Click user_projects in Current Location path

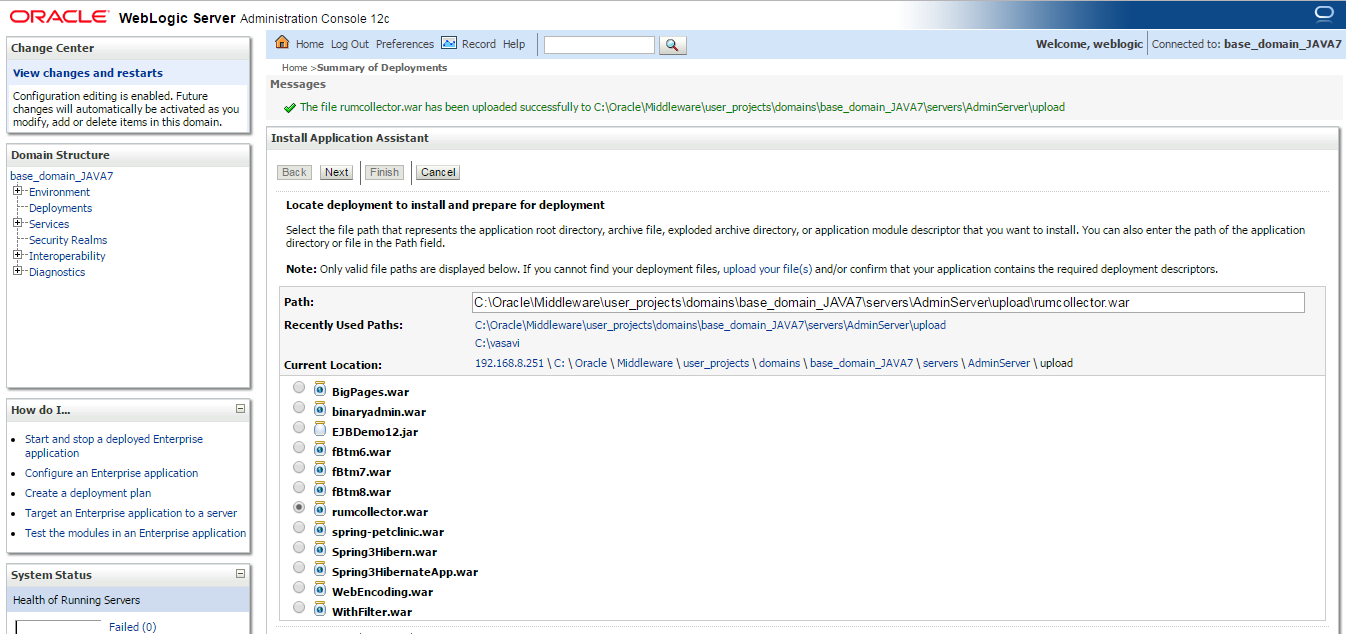716,363
